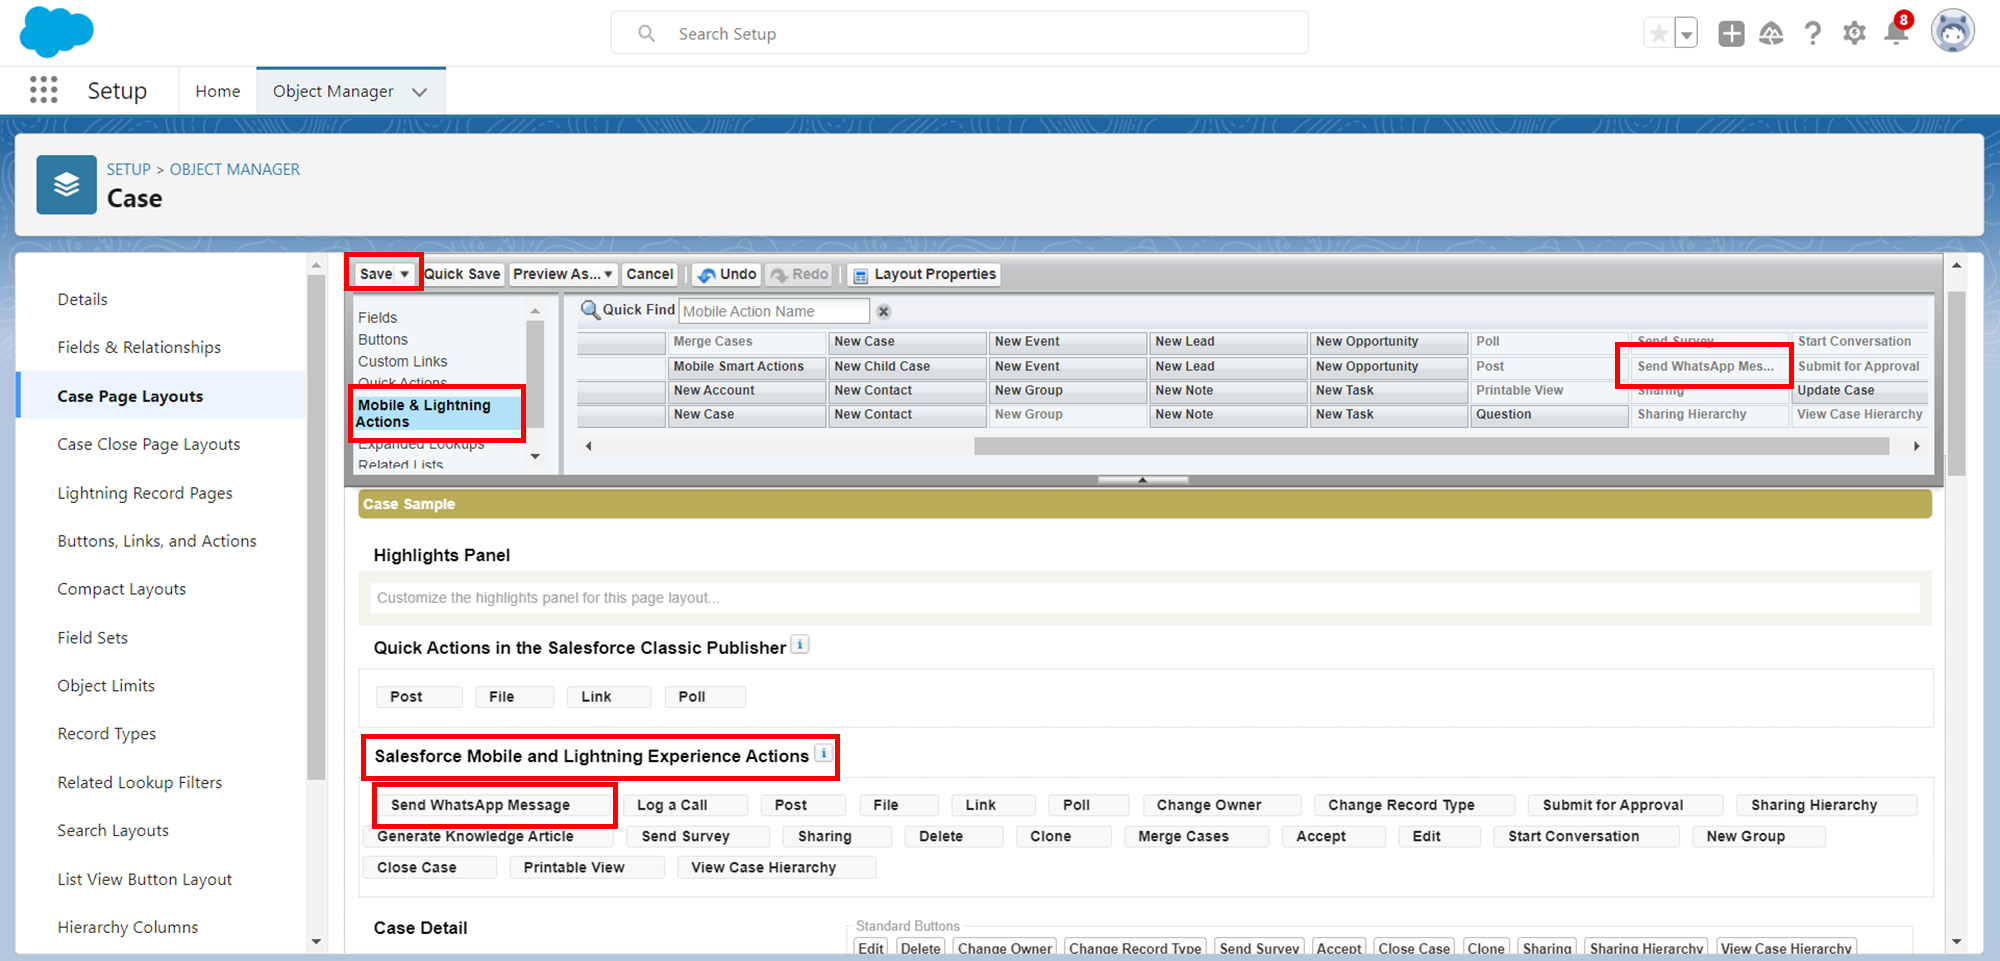Click the palette horizontal scrollbar

coord(1432,446)
